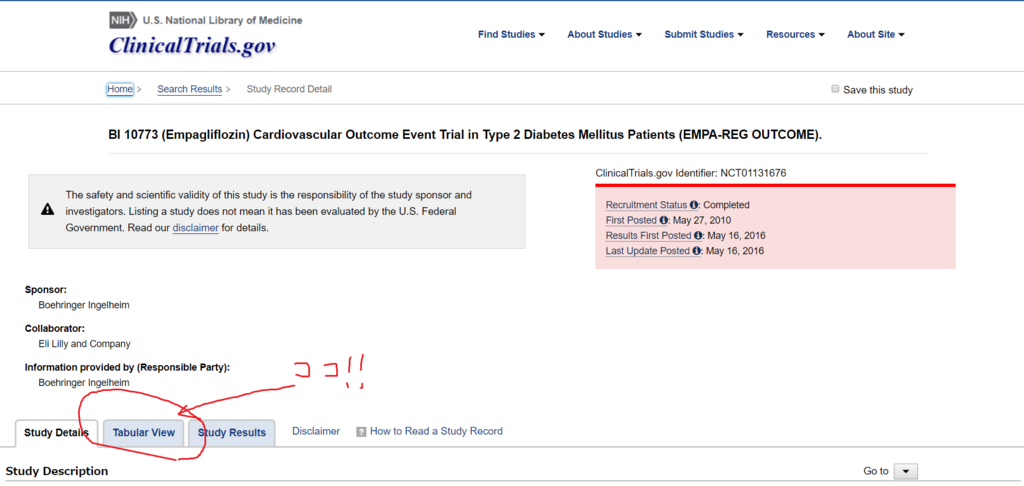Go to Home breadcrumb link
The image size is (1024, 486).
(120, 89)
